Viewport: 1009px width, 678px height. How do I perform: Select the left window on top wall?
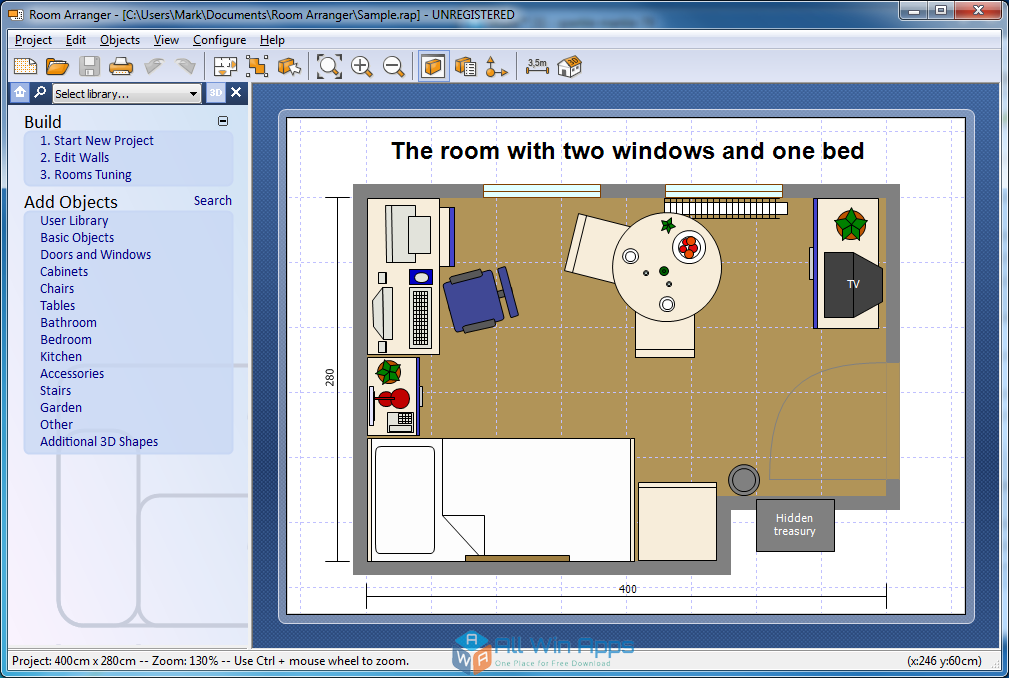[542, 191]
